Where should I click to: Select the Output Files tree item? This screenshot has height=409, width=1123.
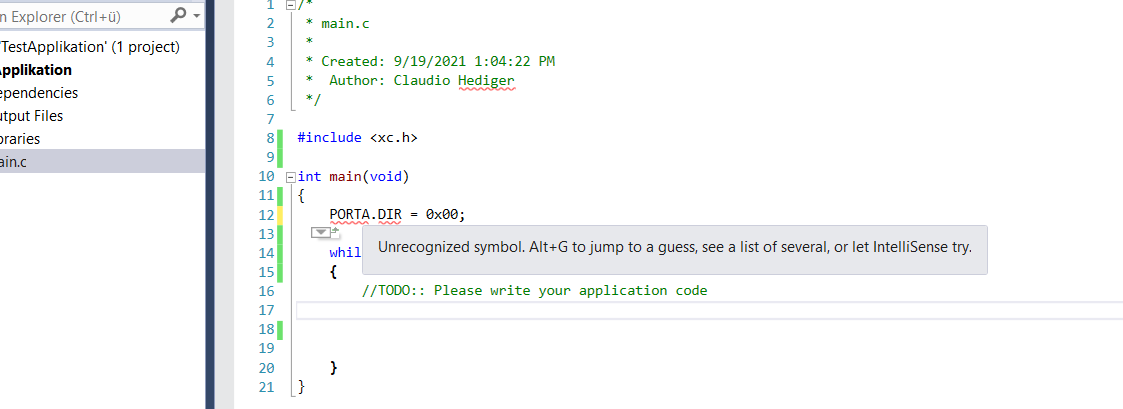(x=32, y=116)
